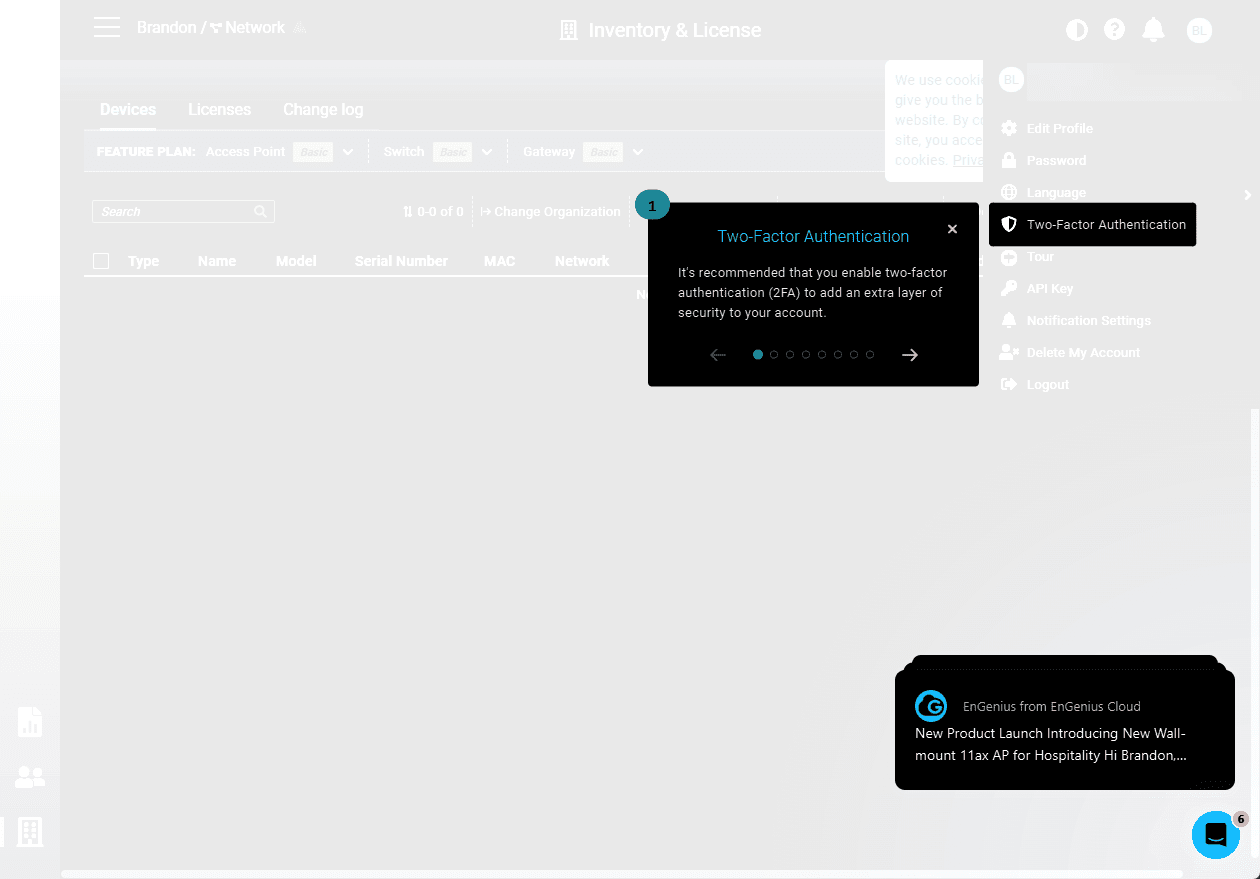This screenshot has width=1260, height=879.
Task: Click the building icon beside Inventory & License
Action: (x=569, y=31)
